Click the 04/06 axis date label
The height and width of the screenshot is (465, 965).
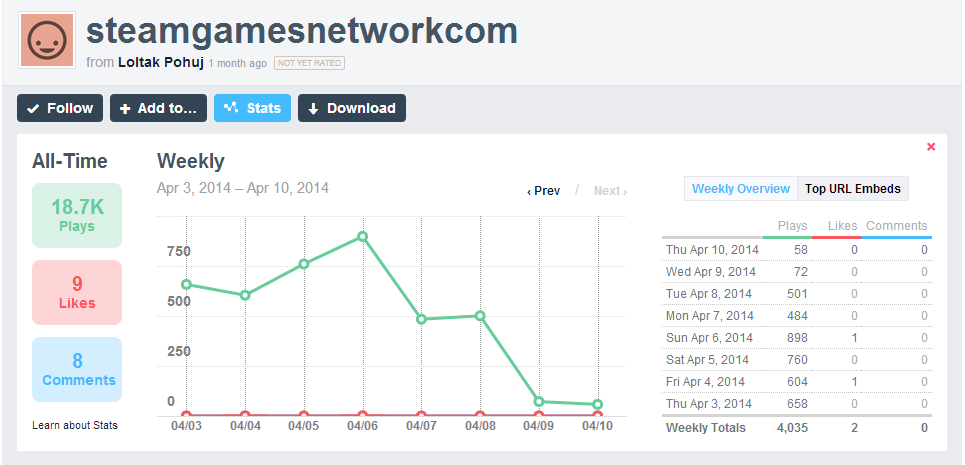click(x=362, y=425)
